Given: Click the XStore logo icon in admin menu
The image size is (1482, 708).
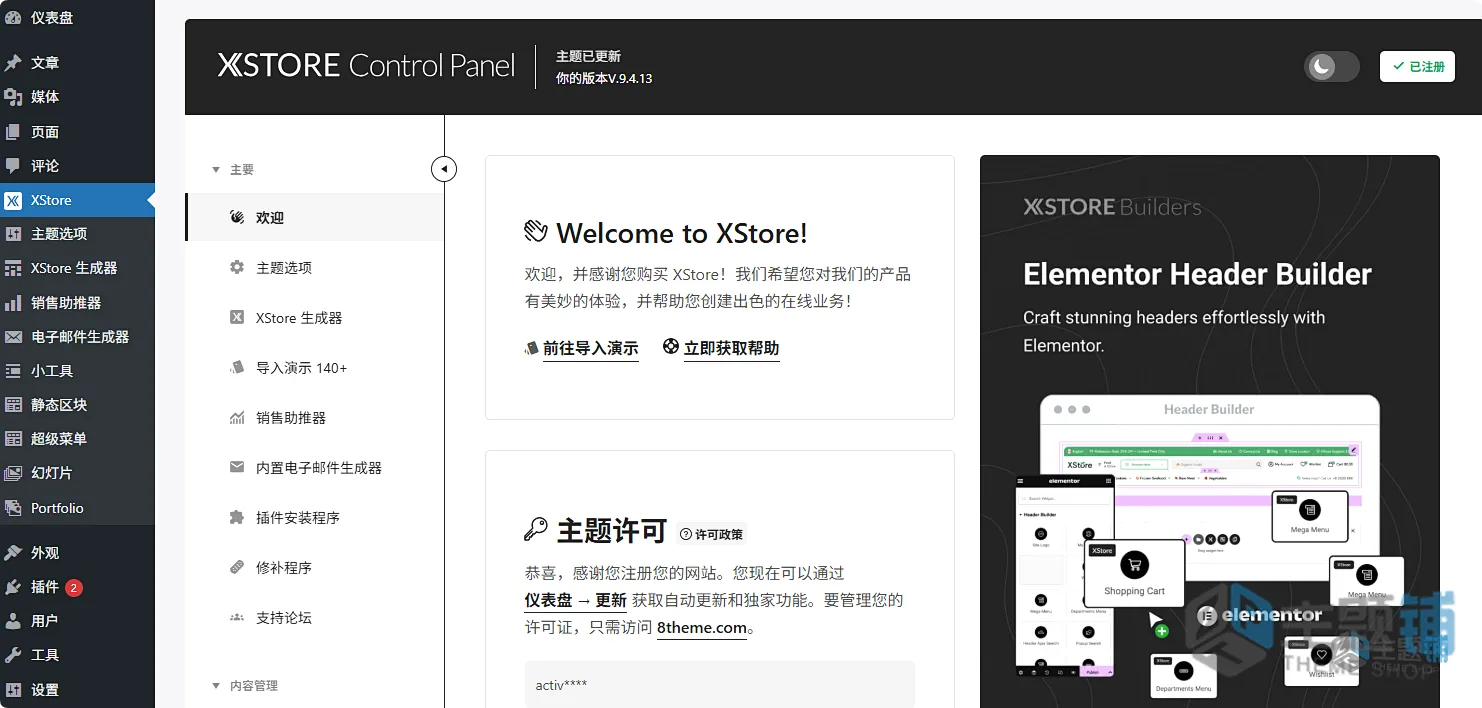Looking at the screenshot, I should [x=13, y=200].
